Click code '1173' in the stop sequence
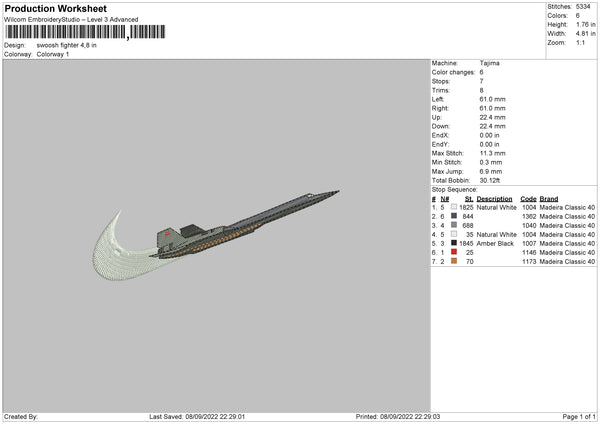 (529, 262)
